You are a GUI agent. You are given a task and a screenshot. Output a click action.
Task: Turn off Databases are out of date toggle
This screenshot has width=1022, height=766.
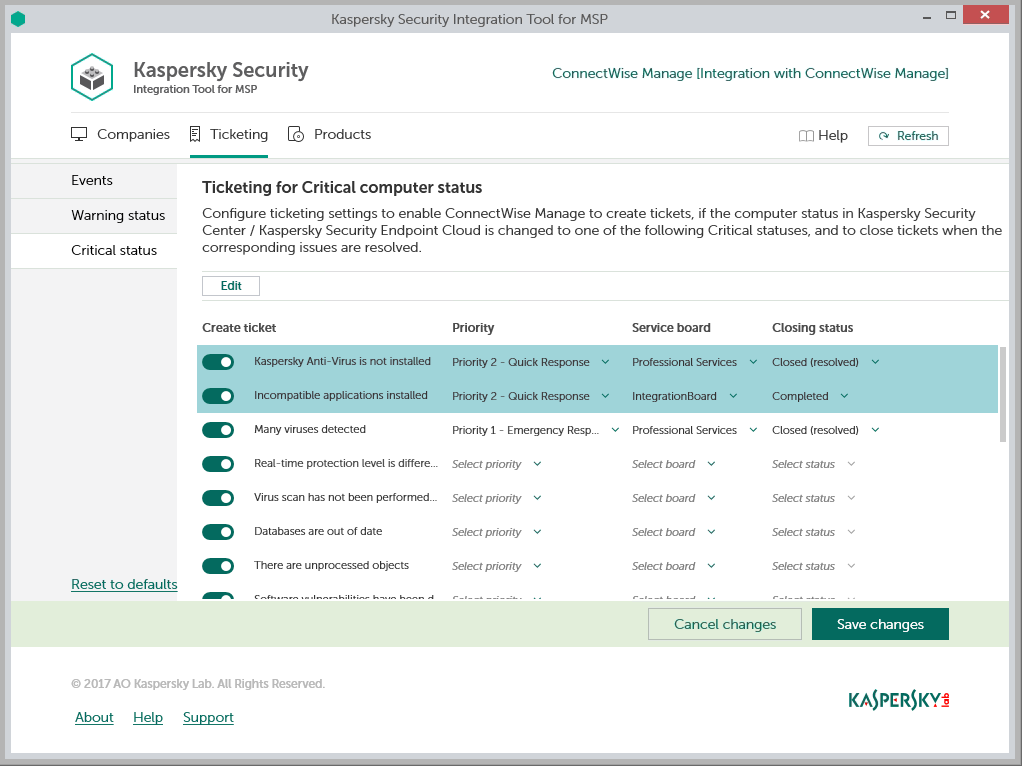coord(218,532)
